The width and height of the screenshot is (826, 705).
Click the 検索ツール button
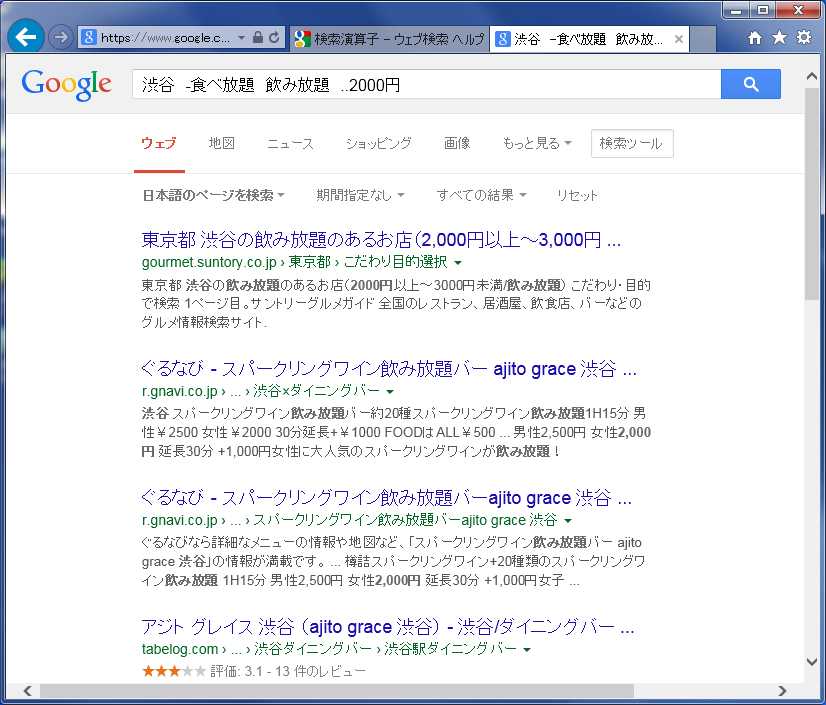tap(632, 143)
